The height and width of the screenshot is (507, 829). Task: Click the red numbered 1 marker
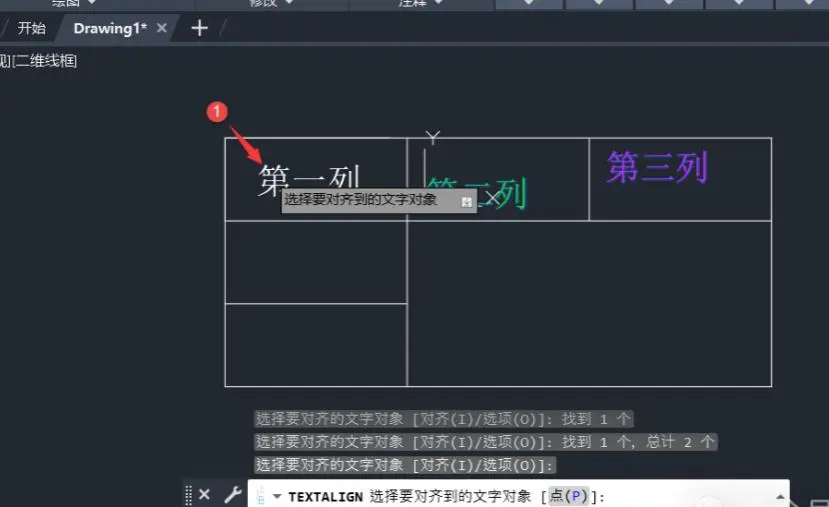(217, 112)
